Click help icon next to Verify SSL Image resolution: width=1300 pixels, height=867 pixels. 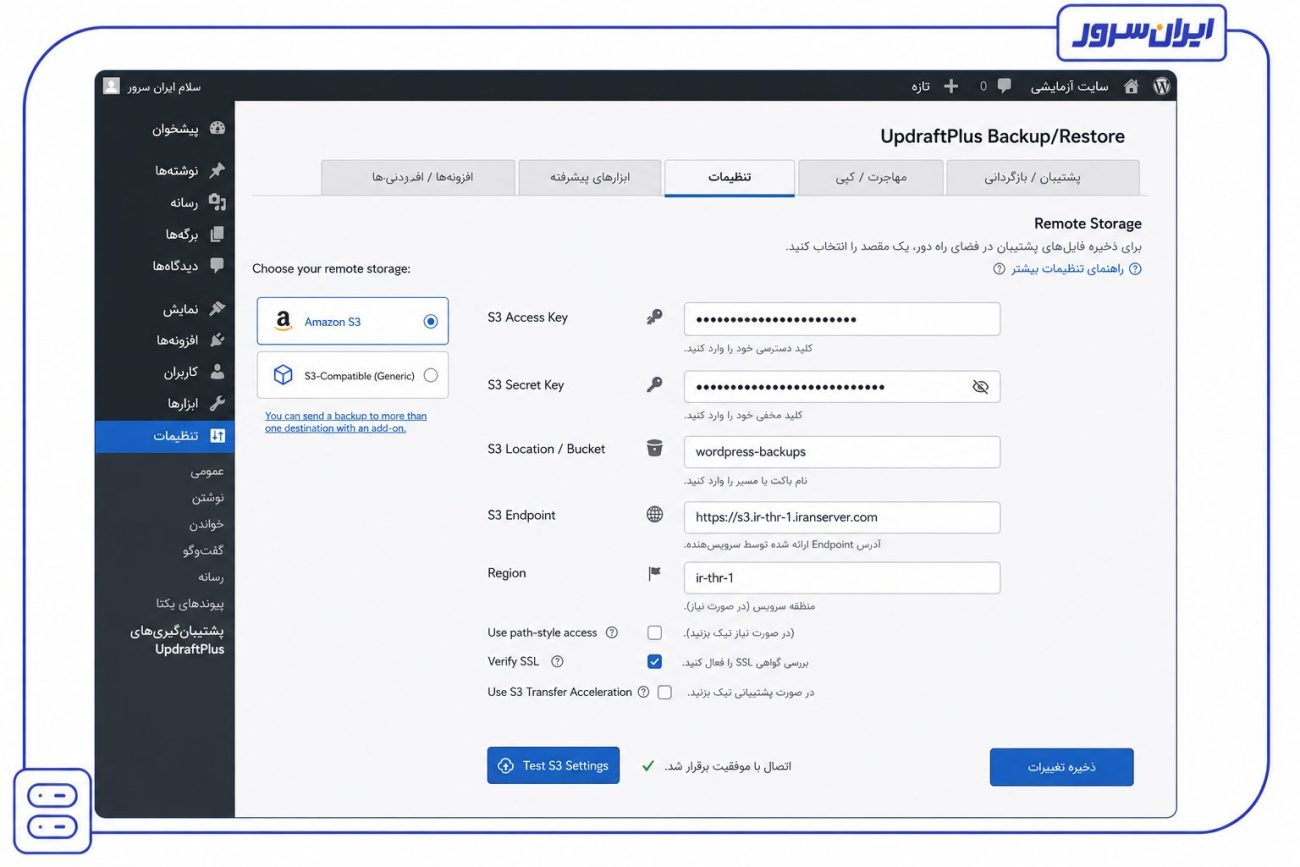558,662
